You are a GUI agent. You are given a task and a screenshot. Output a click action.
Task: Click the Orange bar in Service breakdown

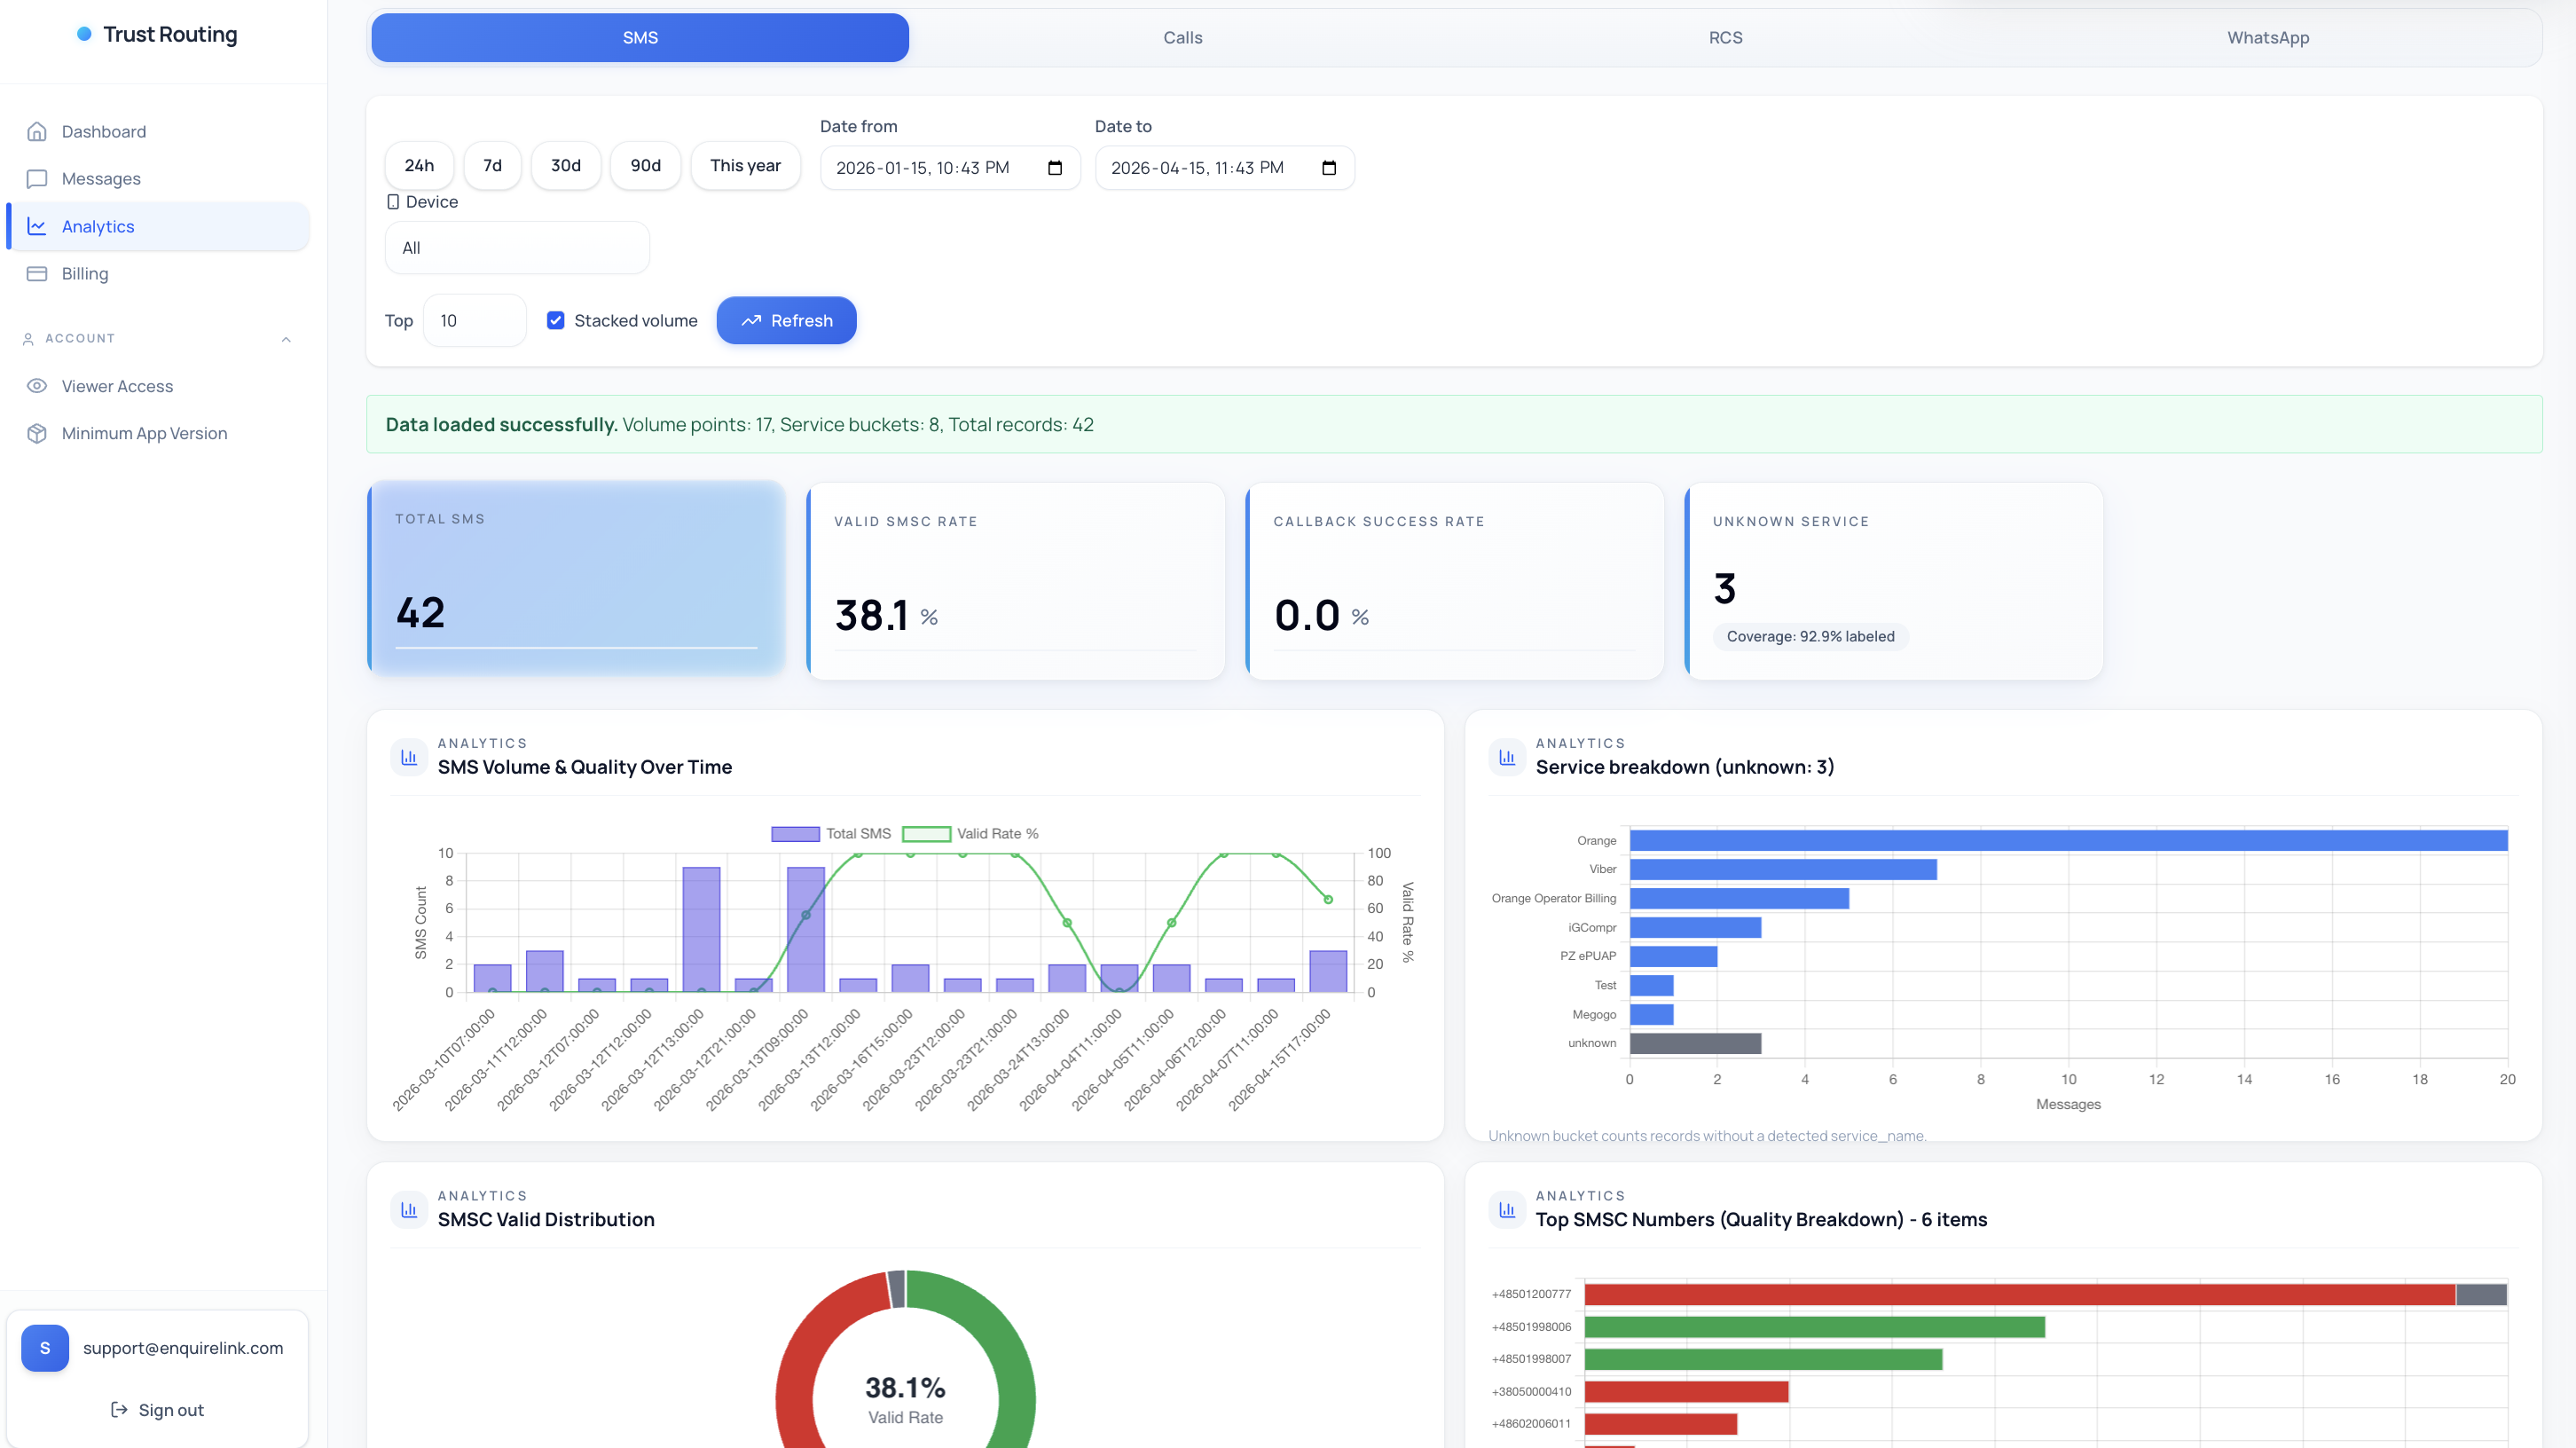2069,841
